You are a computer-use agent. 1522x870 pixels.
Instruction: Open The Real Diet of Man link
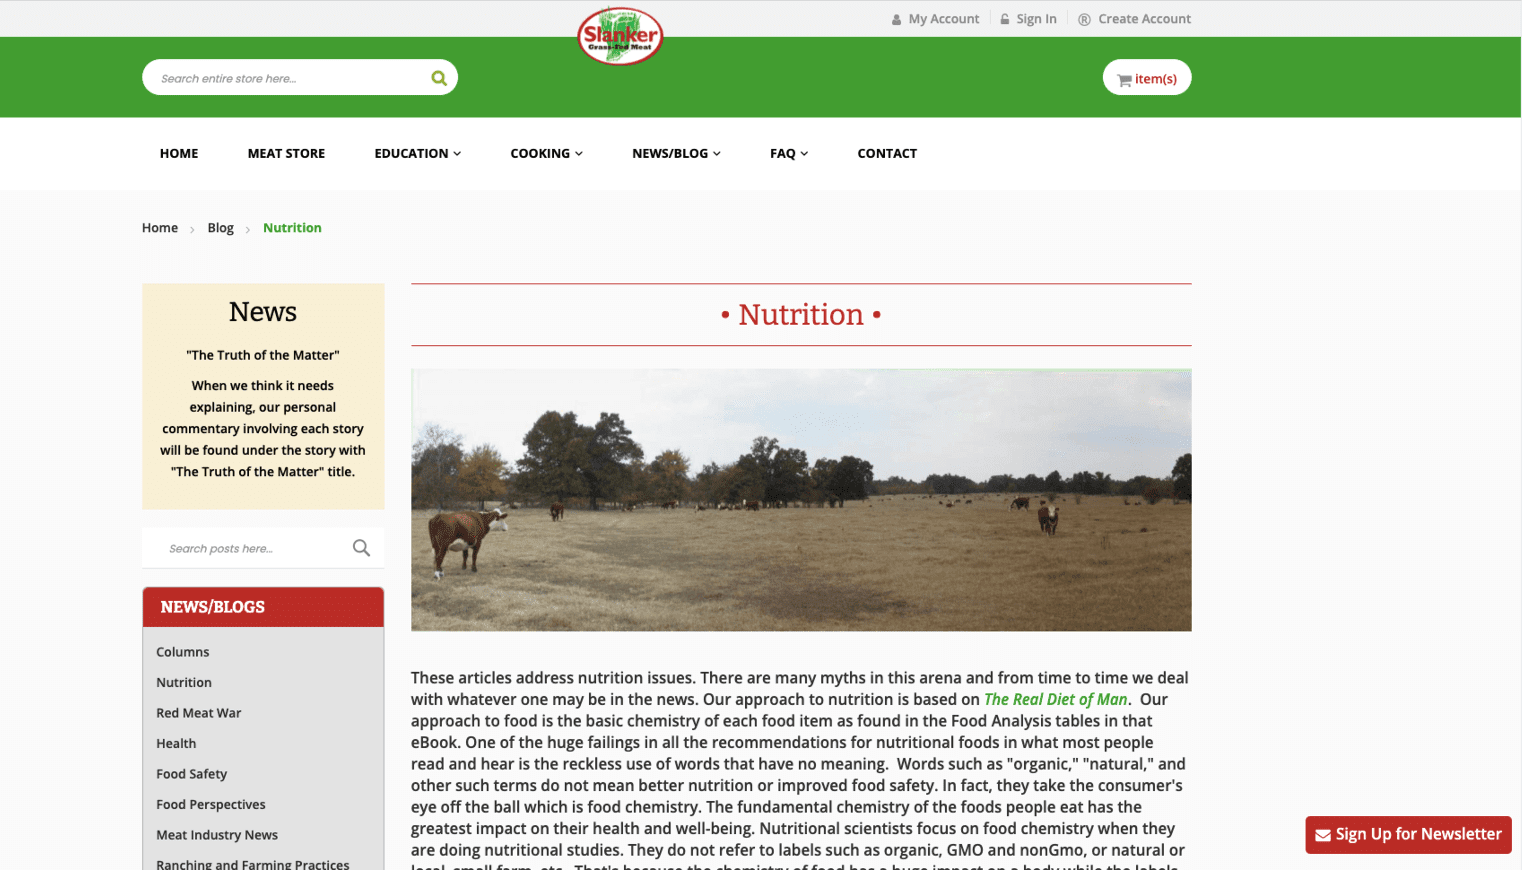(1056, 699)
